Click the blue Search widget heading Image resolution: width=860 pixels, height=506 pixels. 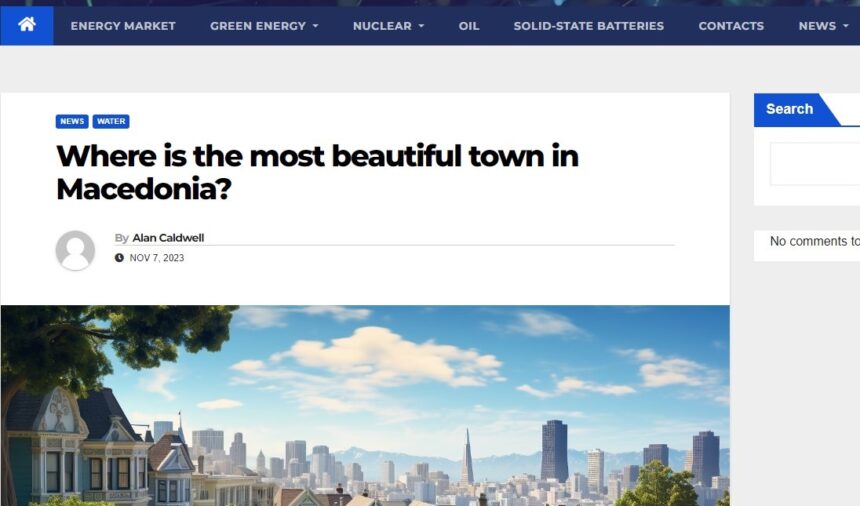pos(790,109)
